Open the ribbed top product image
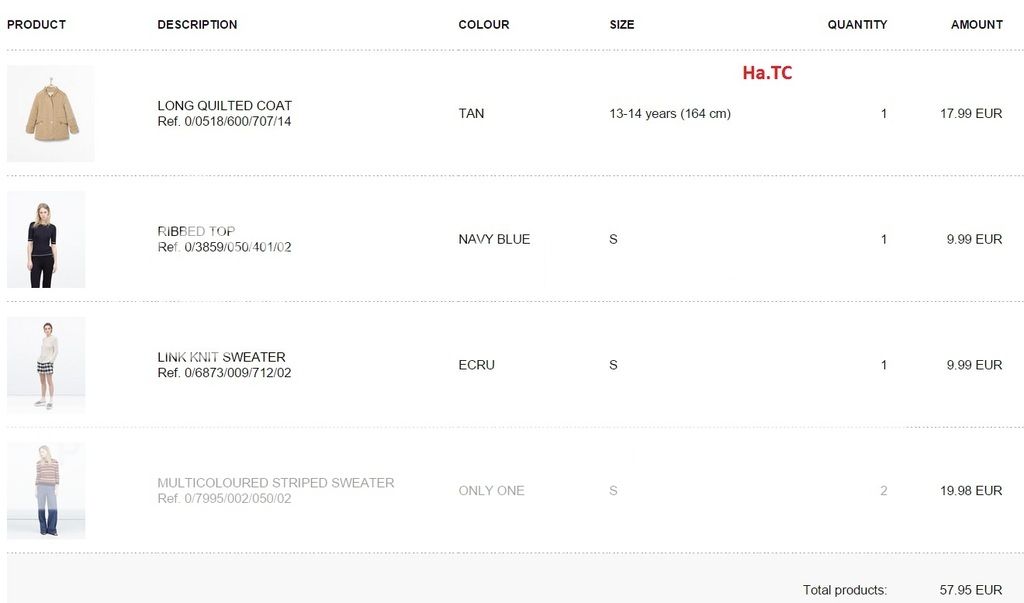This screenshot has width=1024, height=603. 45,239
